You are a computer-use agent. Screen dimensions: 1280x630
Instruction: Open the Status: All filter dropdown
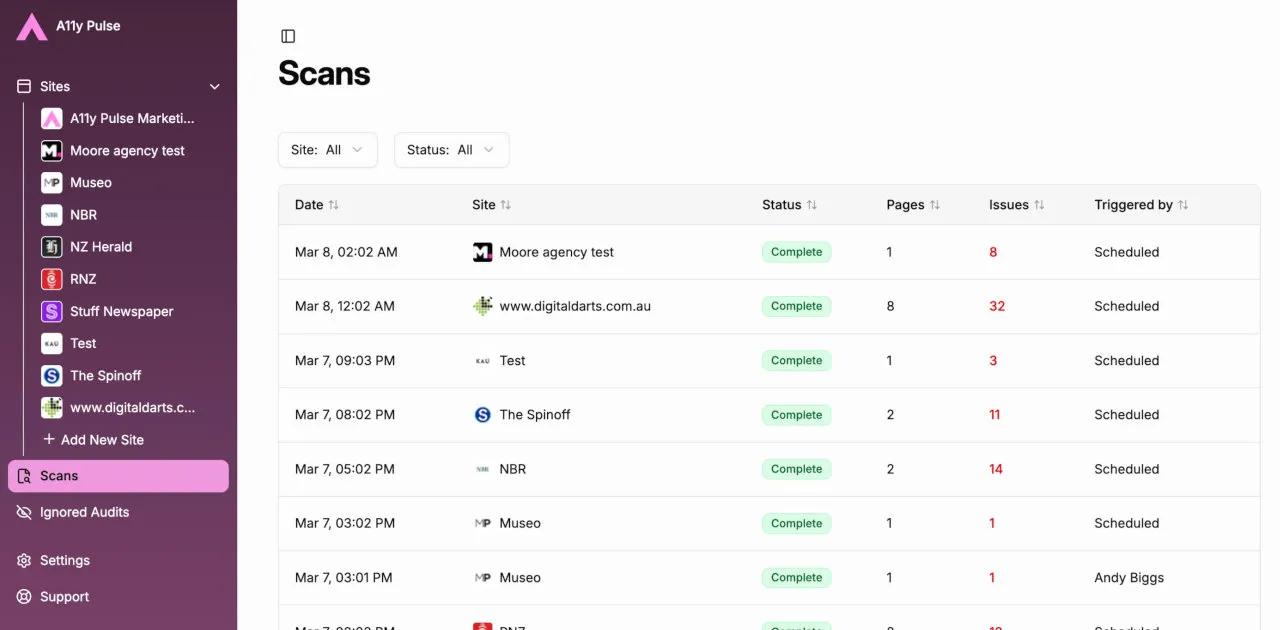pos(451,149)
